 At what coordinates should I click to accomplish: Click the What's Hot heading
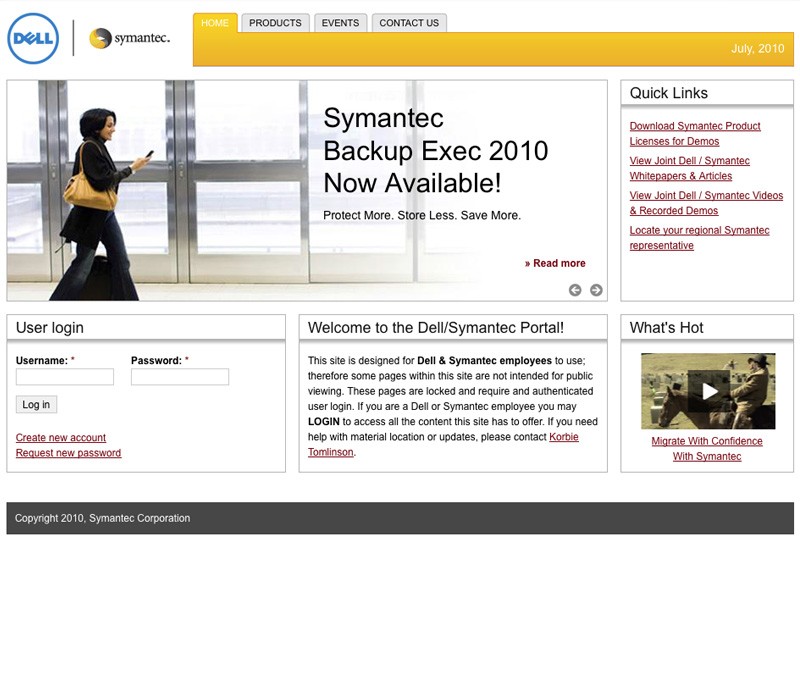coord(666,328)
